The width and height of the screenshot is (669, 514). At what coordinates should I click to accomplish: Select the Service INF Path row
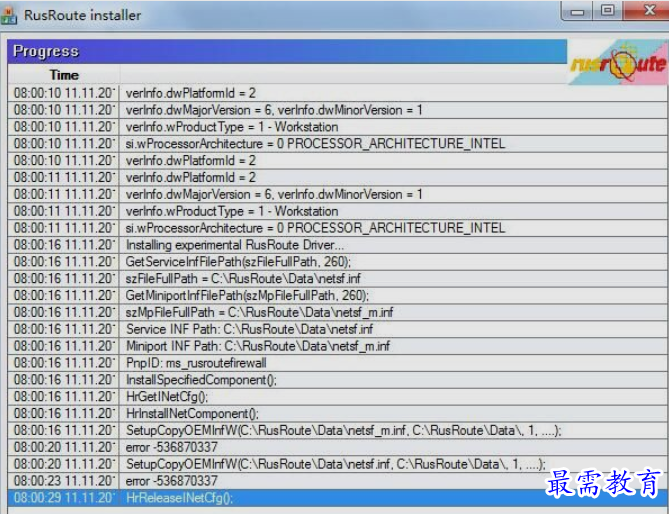[x=337, y=329]
